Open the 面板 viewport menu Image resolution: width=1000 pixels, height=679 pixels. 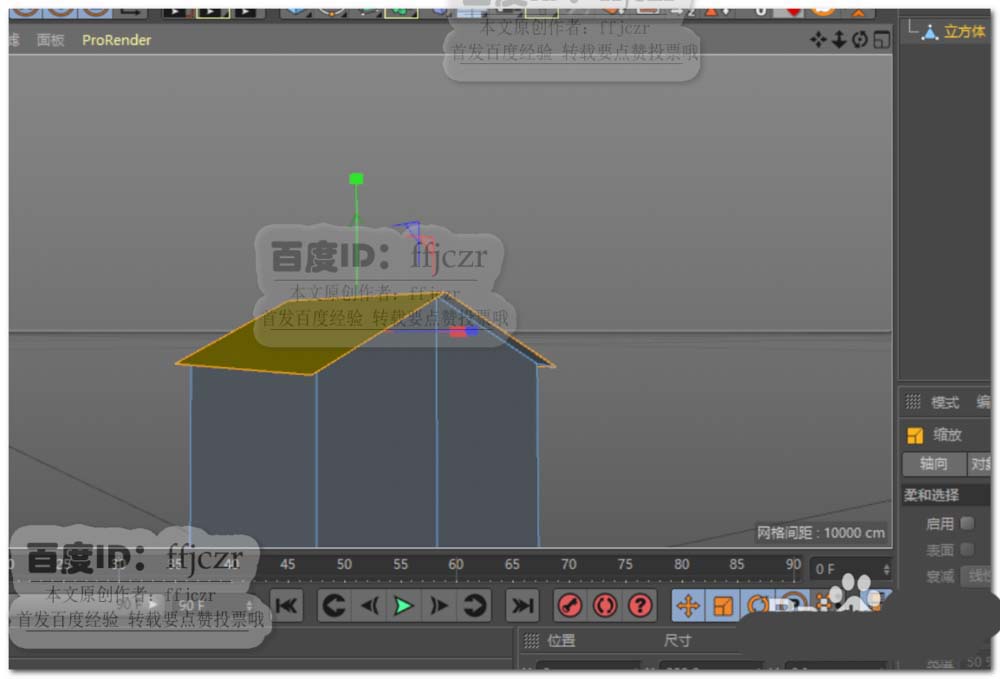tap(50, 40)
